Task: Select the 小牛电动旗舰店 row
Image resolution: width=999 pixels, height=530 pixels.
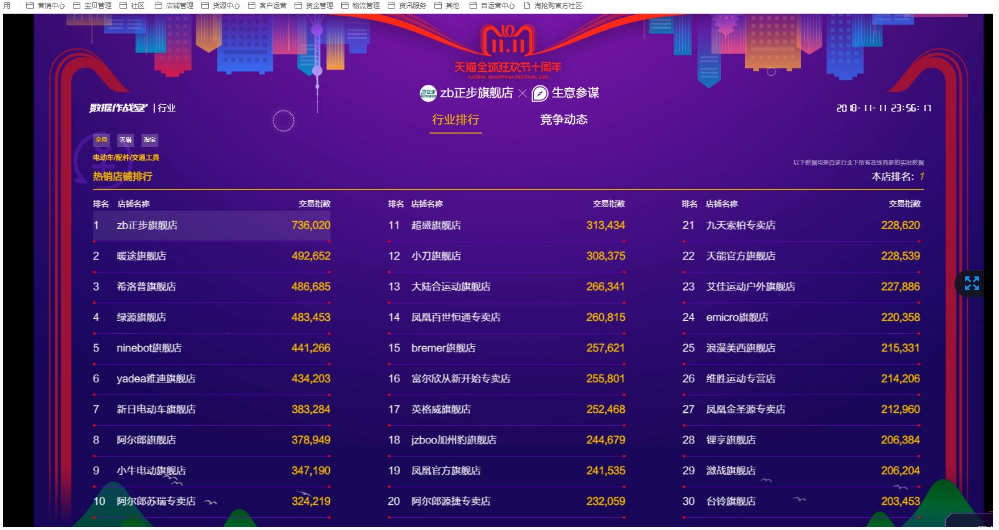Action: pyautogui.click(x=212, y=470)
